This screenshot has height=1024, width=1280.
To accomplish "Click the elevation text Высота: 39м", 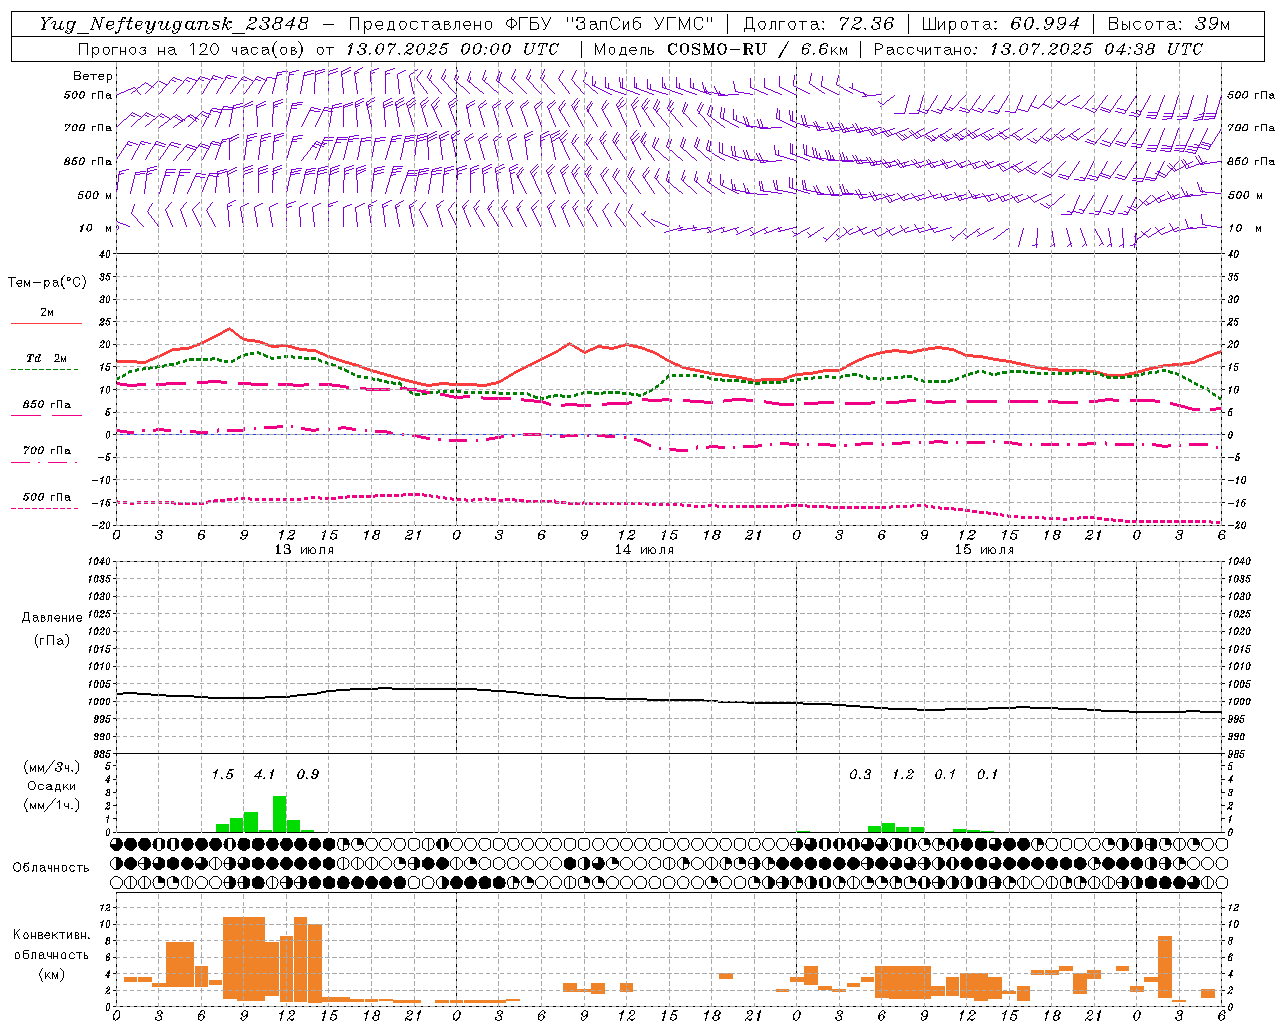I will point(1169,24).
